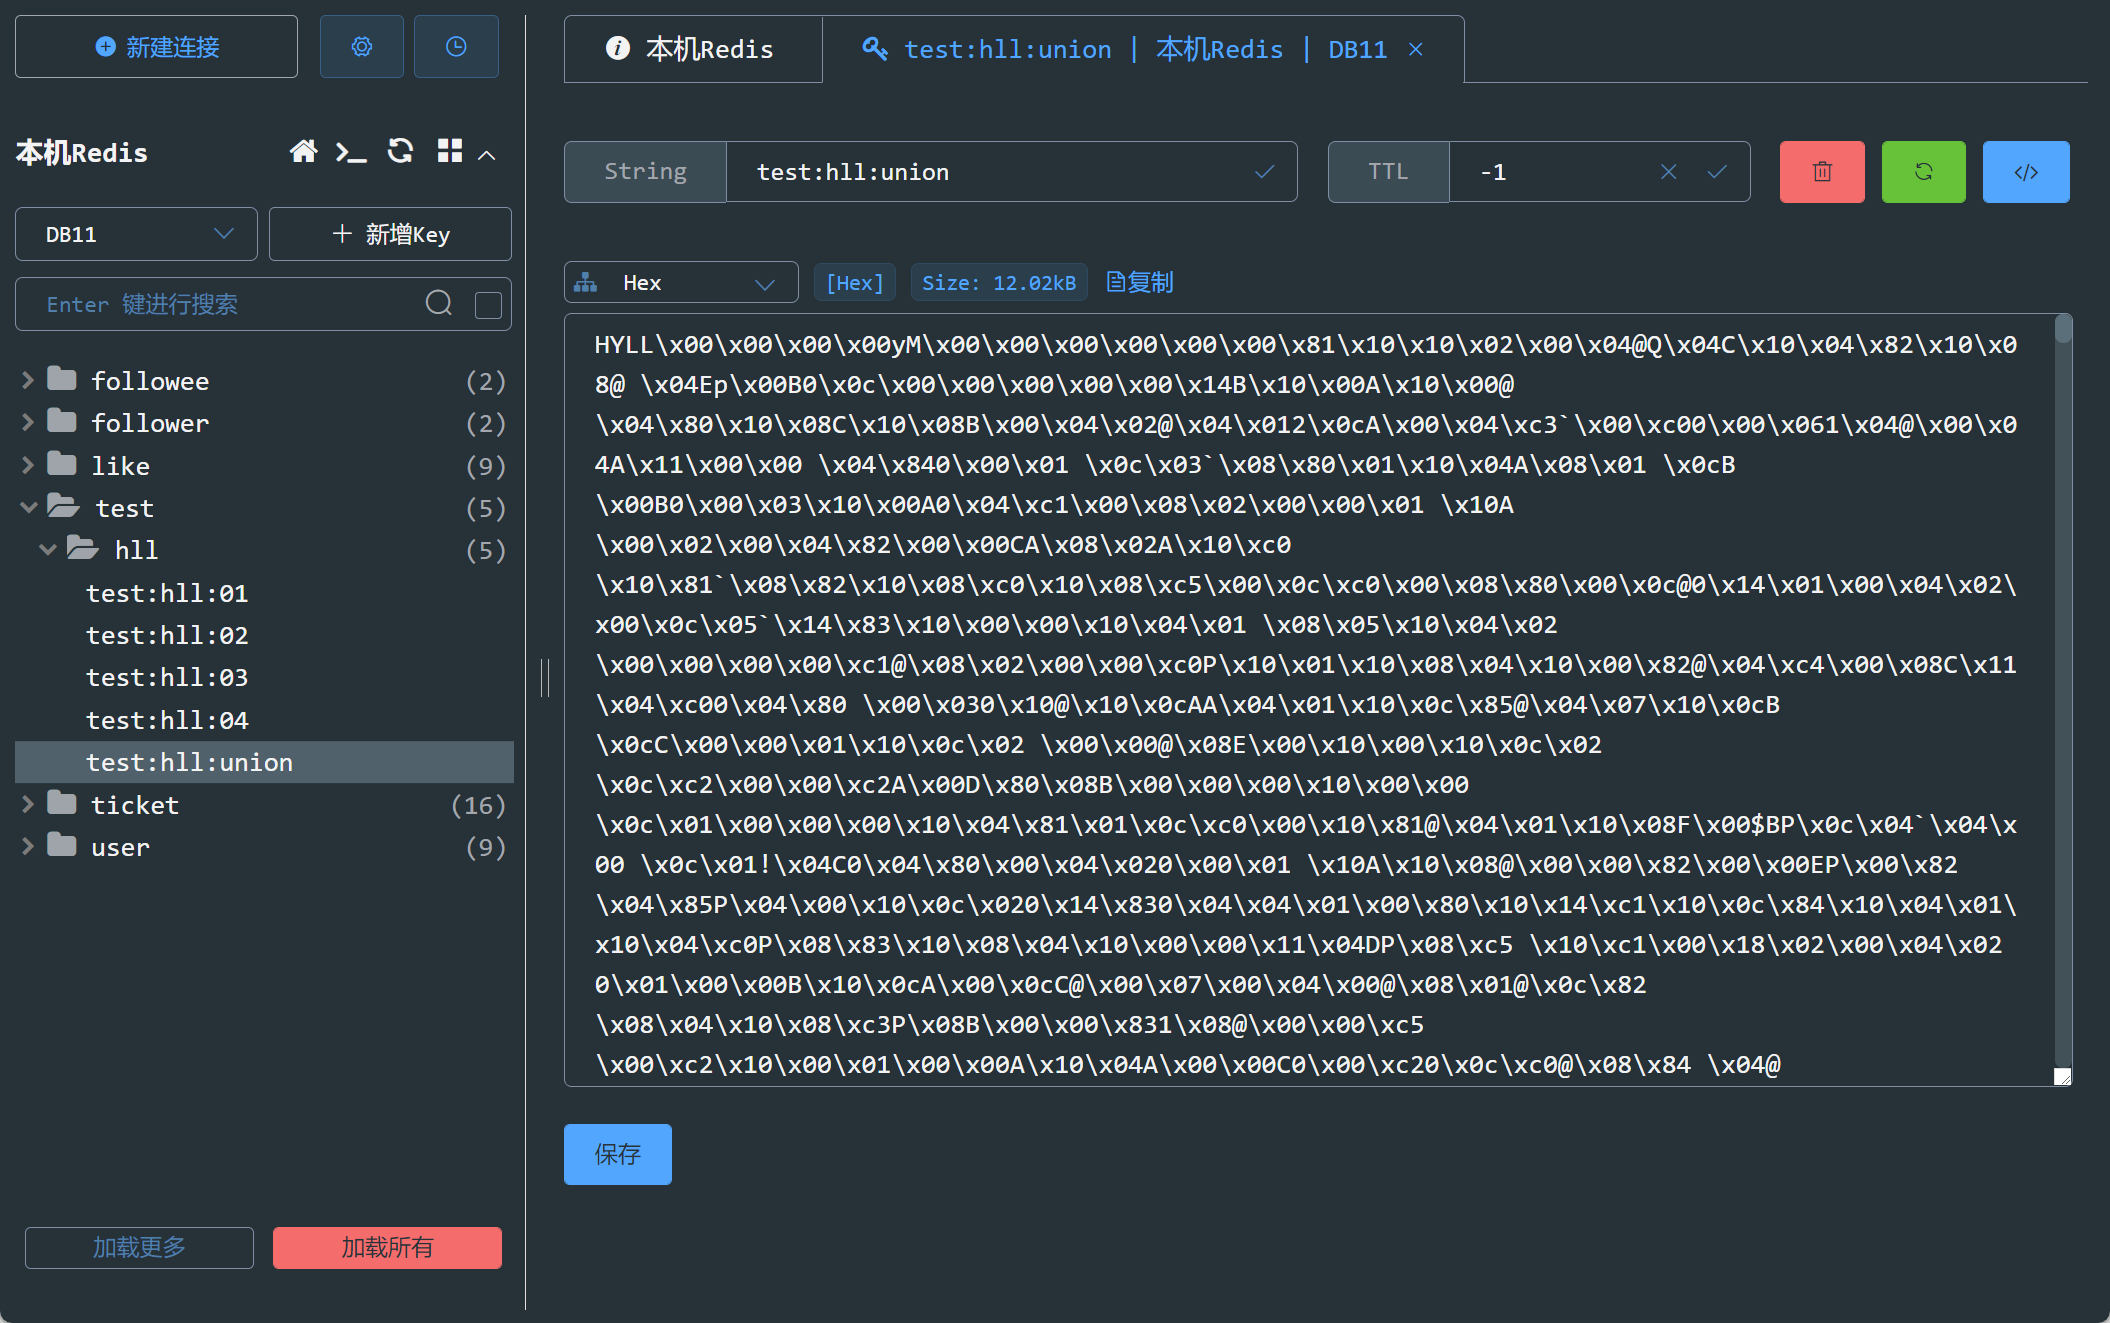2110x1323 pixels.
Task: Click the String type label
Action: click(x=645, y=172)
